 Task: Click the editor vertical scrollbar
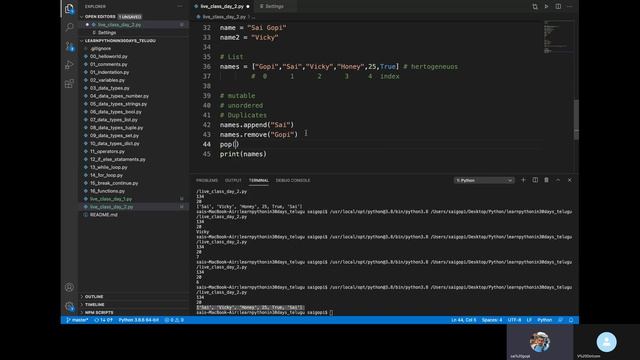point(576,120)
